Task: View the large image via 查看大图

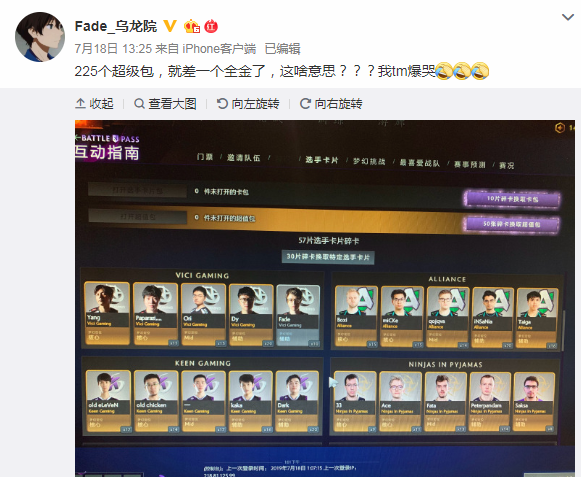Action: tap(165, 104)
